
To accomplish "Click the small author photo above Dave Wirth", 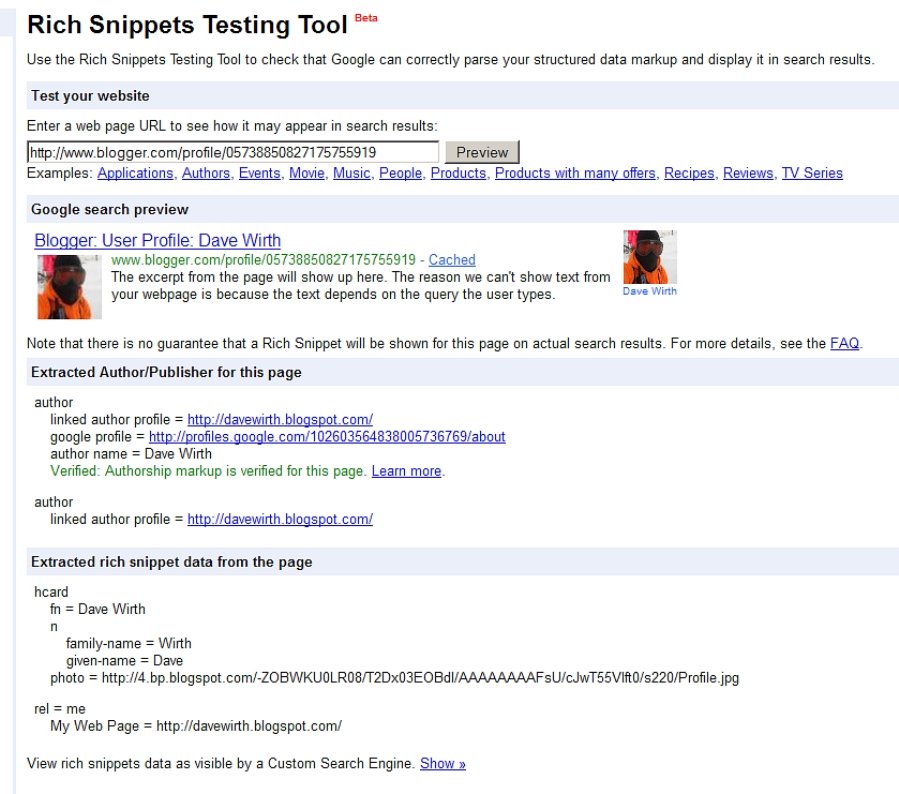I will (650, 257).
